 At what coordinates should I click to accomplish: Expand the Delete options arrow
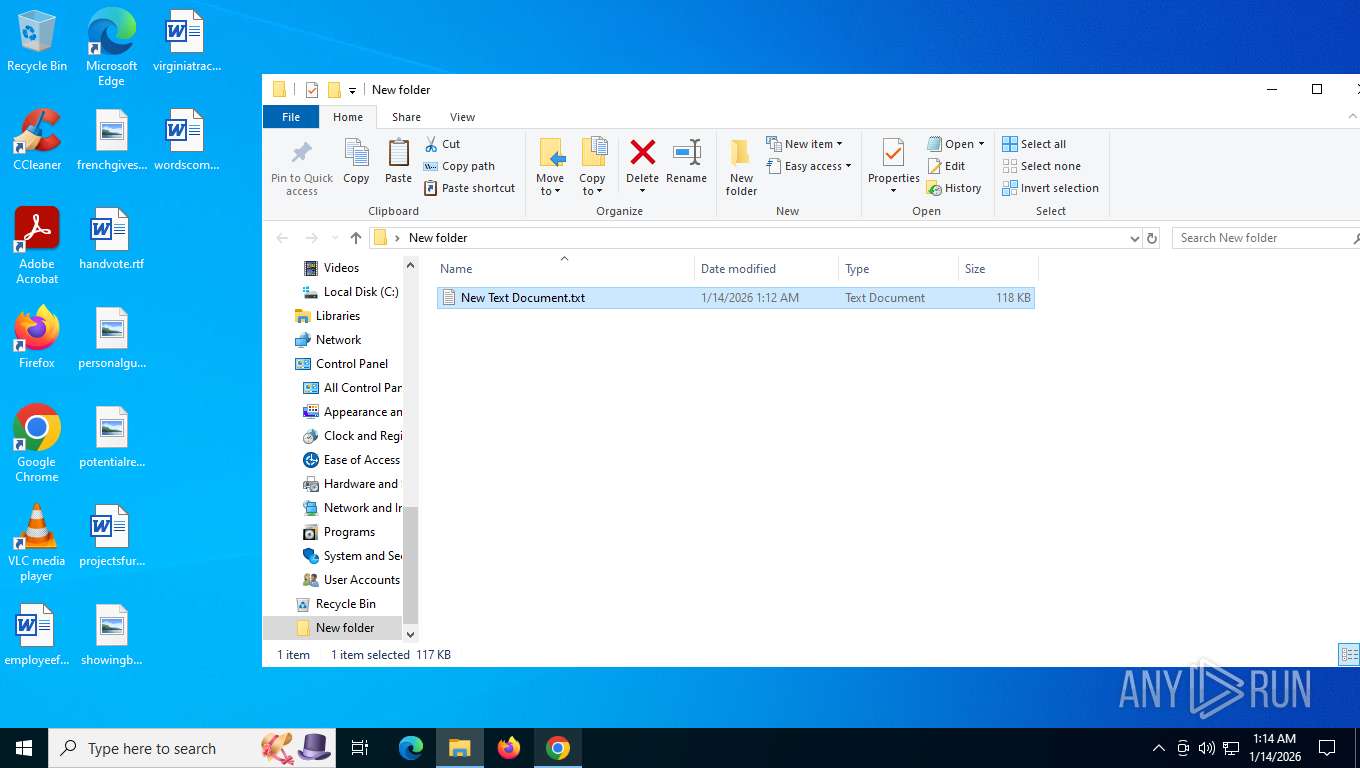point(643,191)
